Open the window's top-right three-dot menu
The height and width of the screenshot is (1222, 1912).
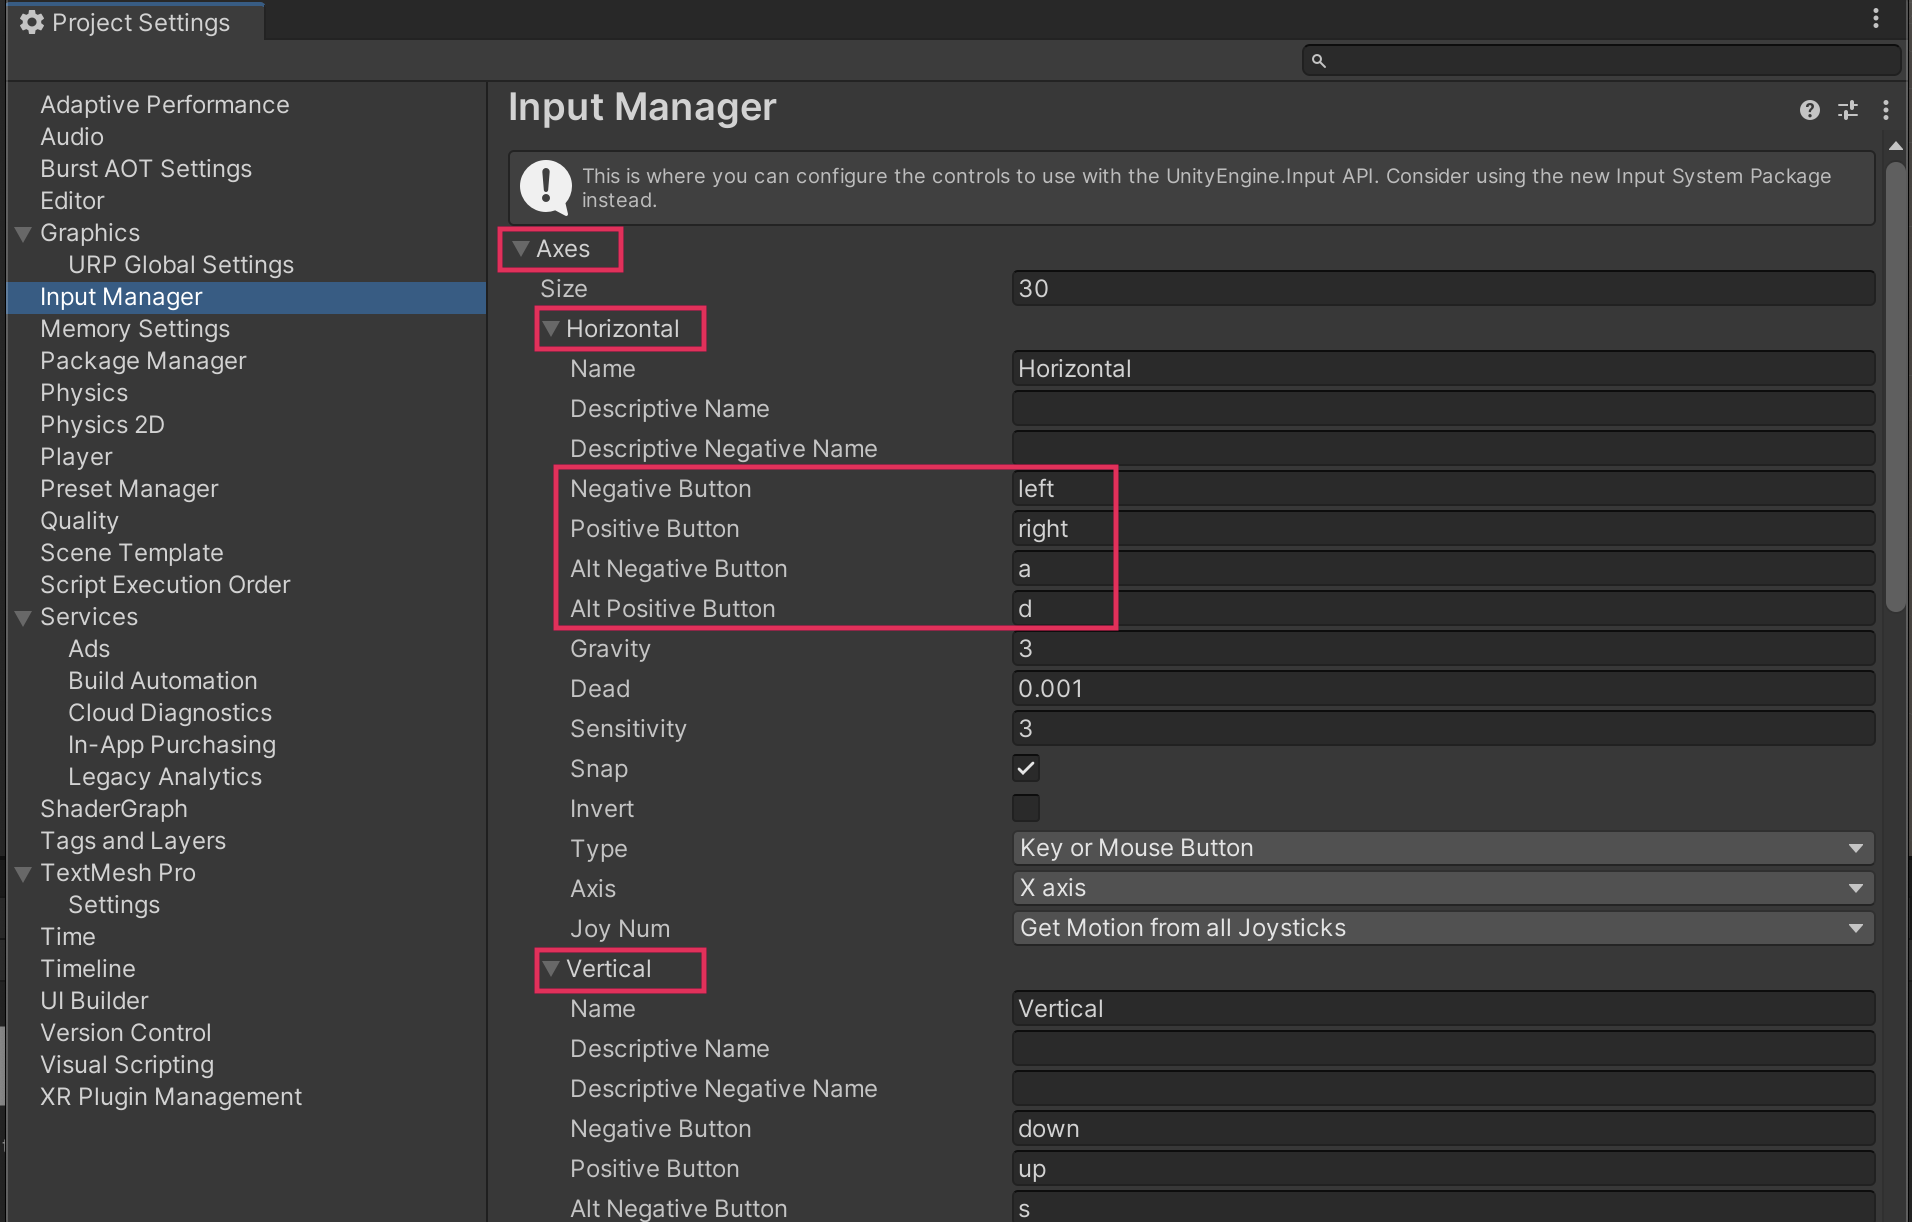pyautogui.click(x=1876, y=19)
